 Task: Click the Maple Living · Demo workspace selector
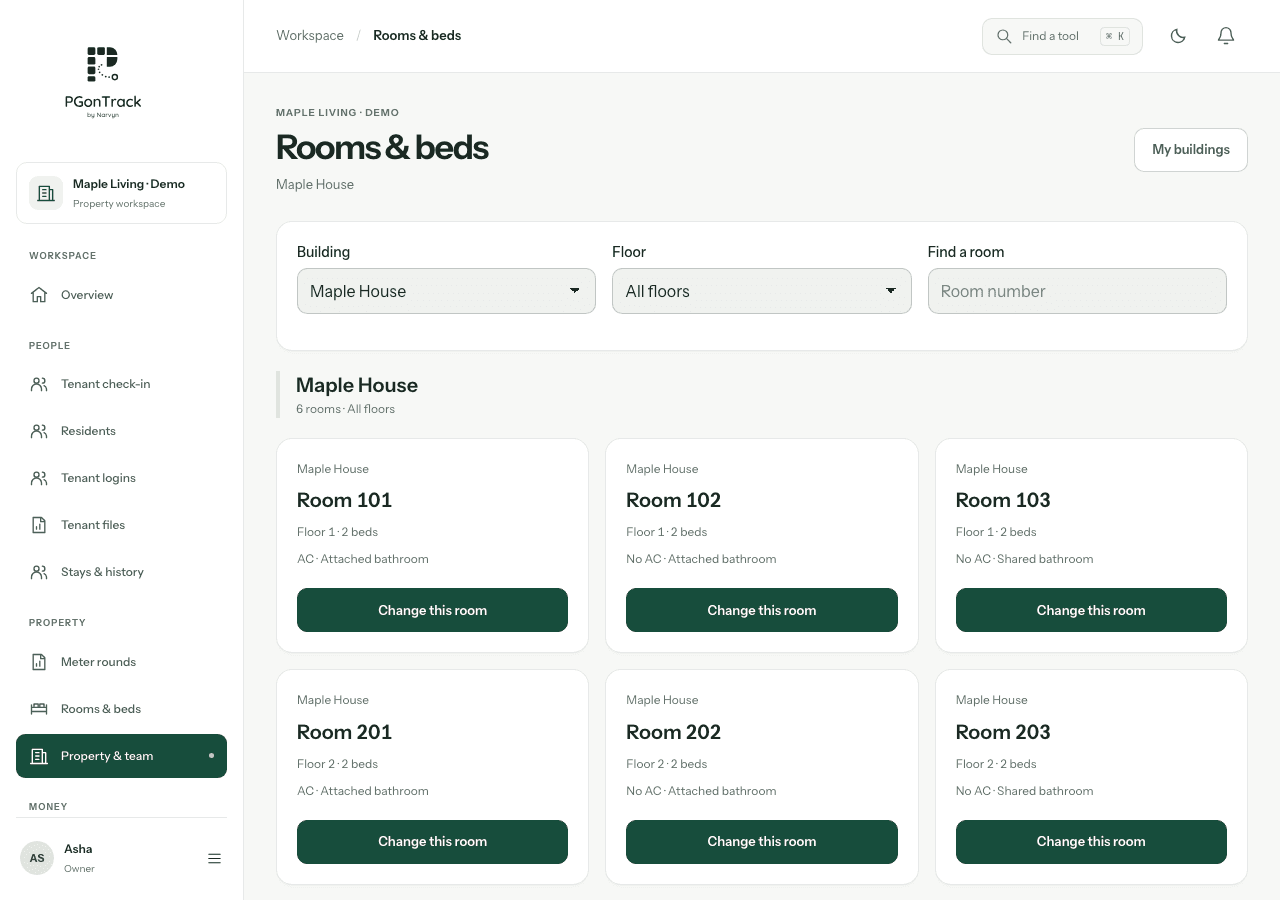121,193
